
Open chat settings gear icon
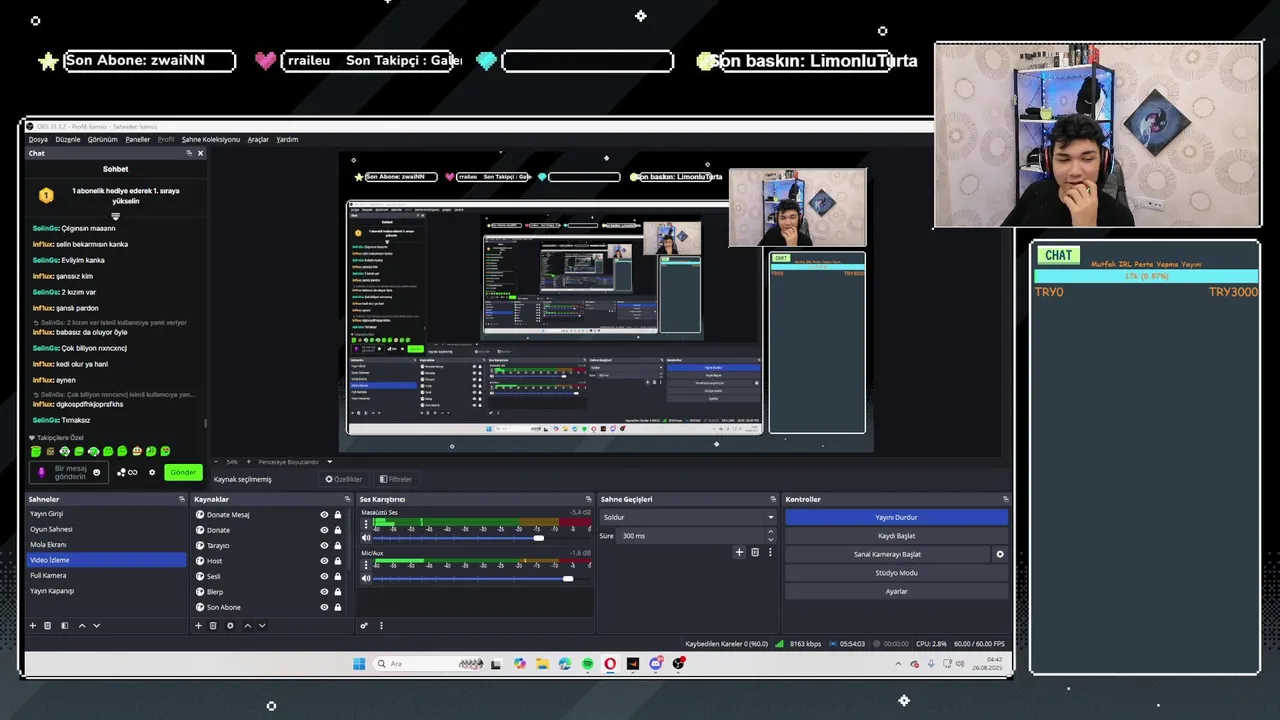click(x=152, y=472)
